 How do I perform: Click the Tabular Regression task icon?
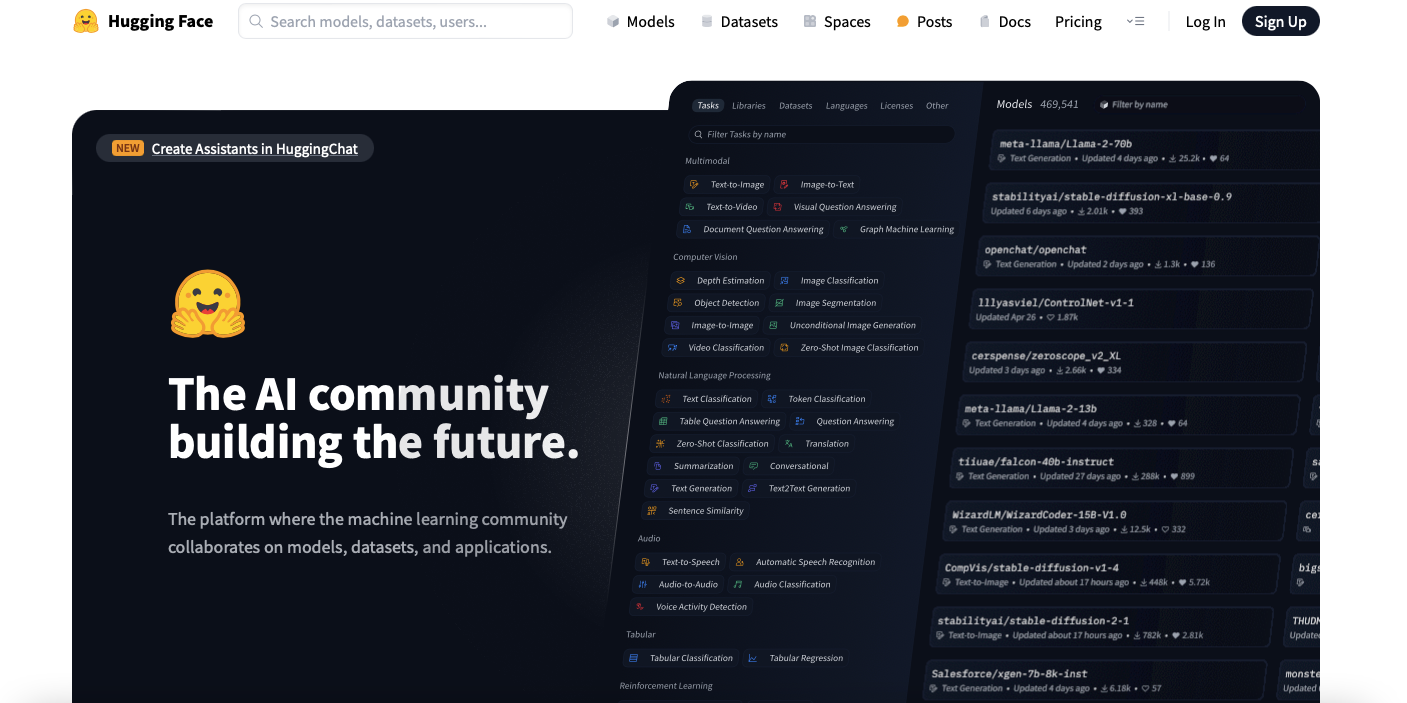point(753,658)
